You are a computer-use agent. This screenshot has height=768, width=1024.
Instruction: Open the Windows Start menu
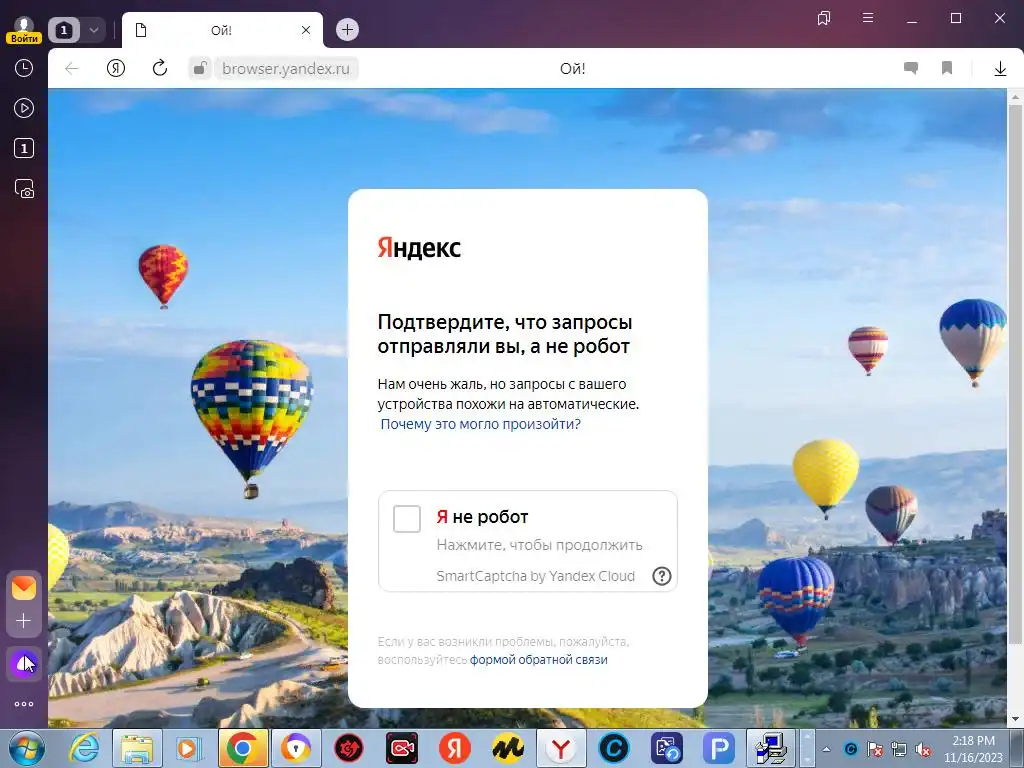pos(26,749)
